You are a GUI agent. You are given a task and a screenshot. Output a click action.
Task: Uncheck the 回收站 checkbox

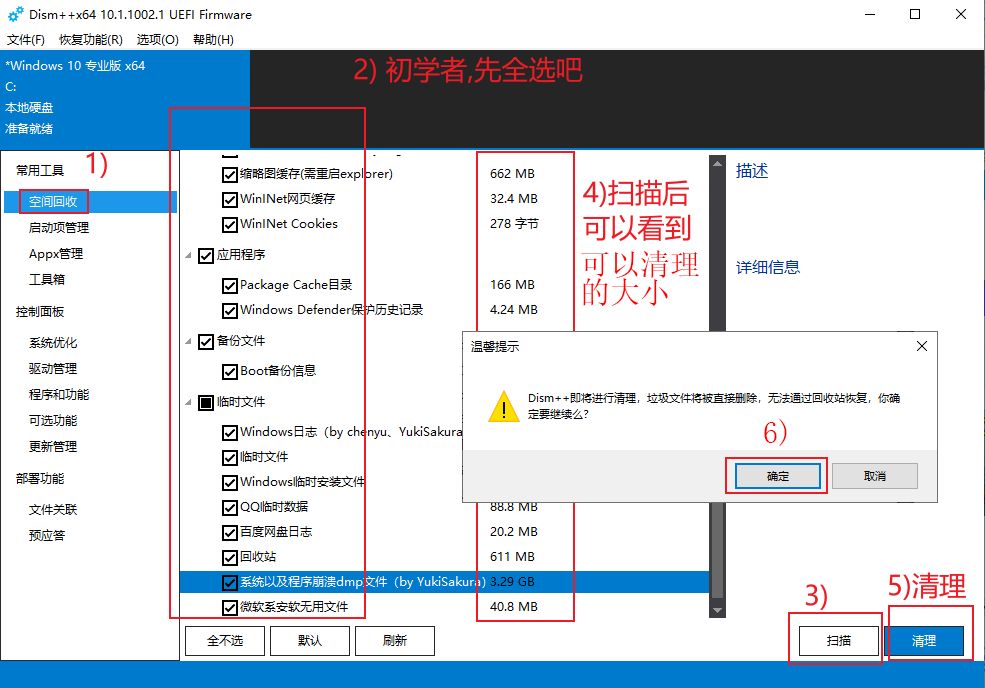tap(230, 557)
